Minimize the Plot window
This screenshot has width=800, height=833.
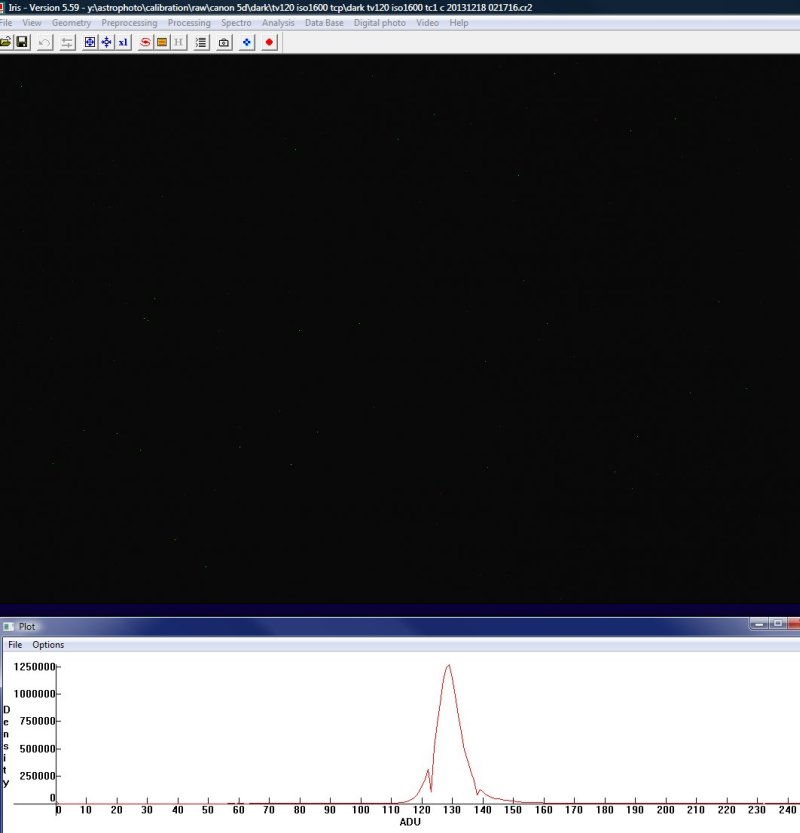[759, 624]
